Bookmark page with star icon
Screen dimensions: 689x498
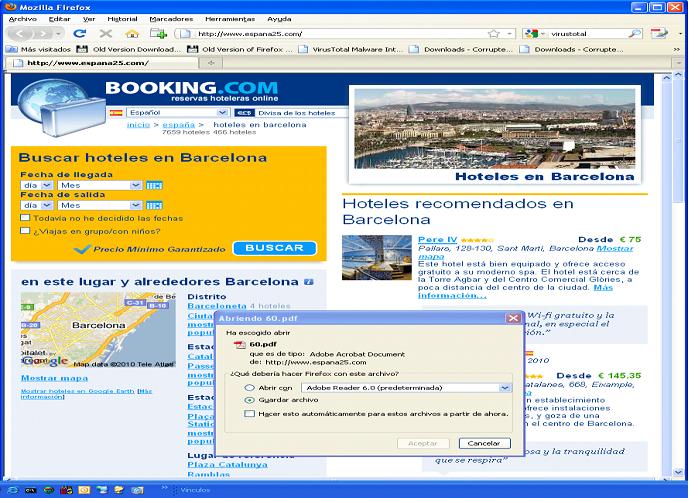pos(494,33)
